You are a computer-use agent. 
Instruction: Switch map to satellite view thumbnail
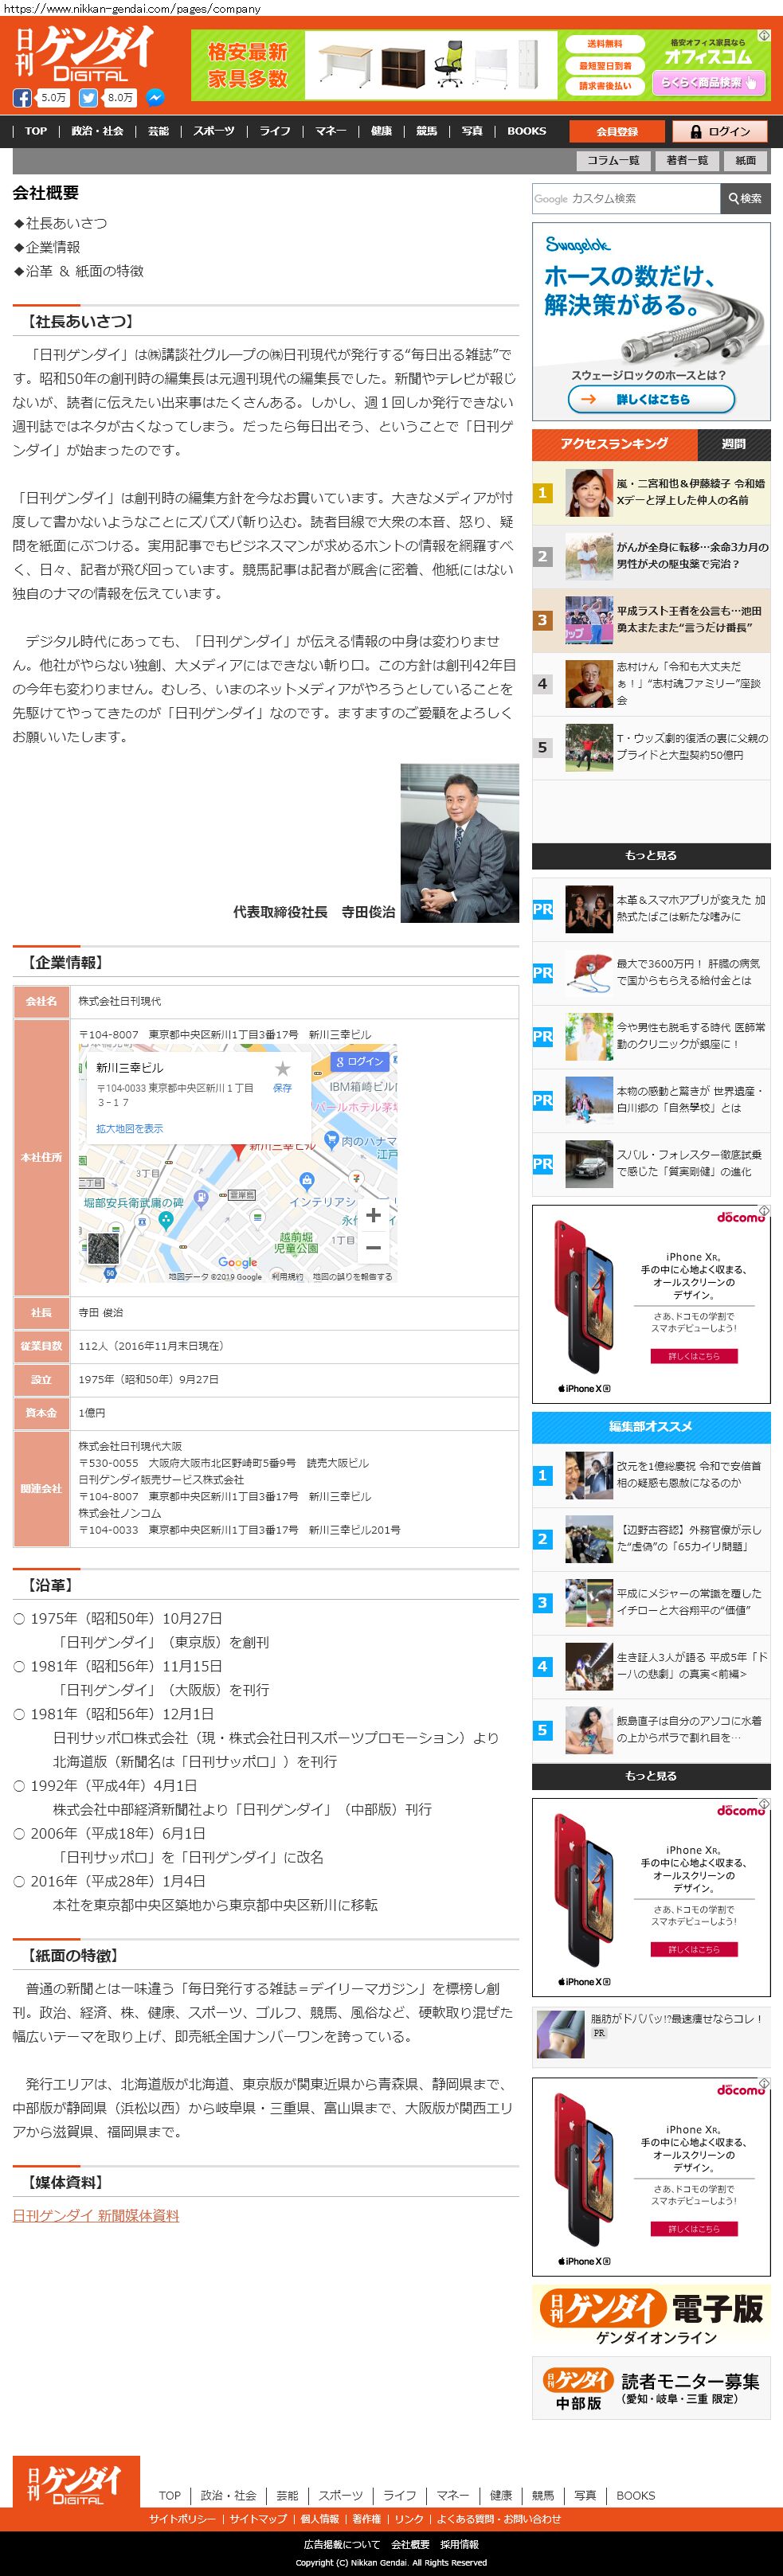103,1248
